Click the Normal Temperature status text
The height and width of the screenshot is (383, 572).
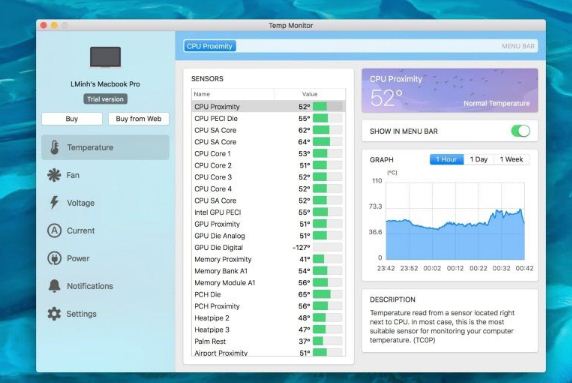tap(496, 103)
